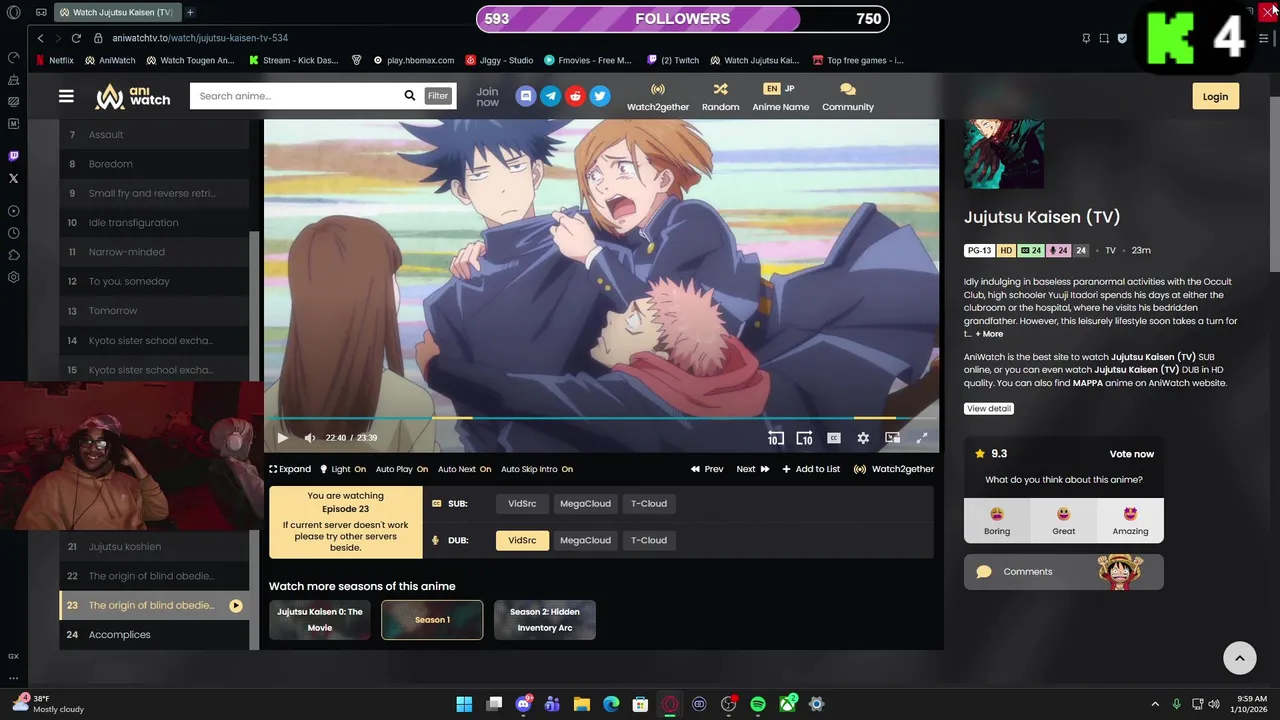The height and width of the screenshot is (720, 1280).
Task: Select SUB T-Cloud server
Action: pyautogui.click(x=648, y=504)
